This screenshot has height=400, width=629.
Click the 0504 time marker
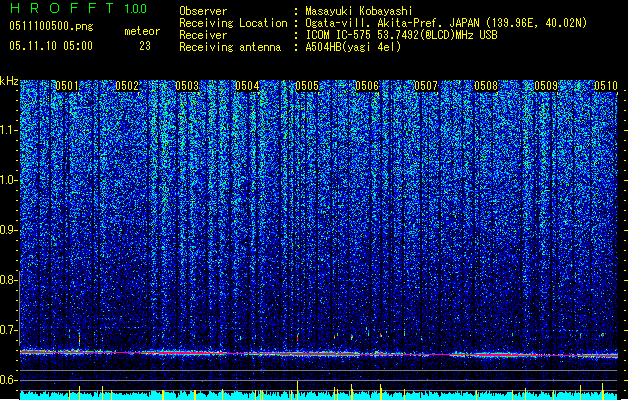(x=247, y=86)
